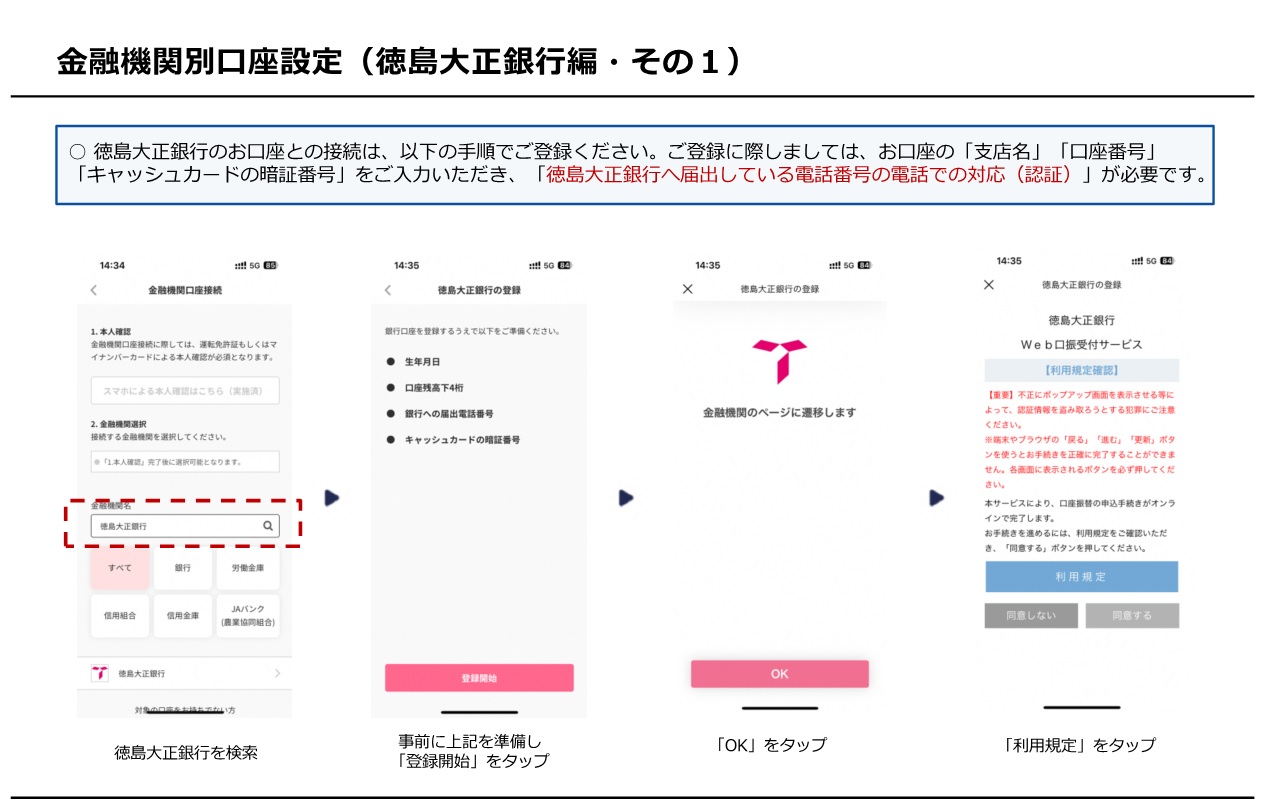Close the Web口振受付サービス screen with X
Viewport: 1264px width, 800px height.
[989, 285]
